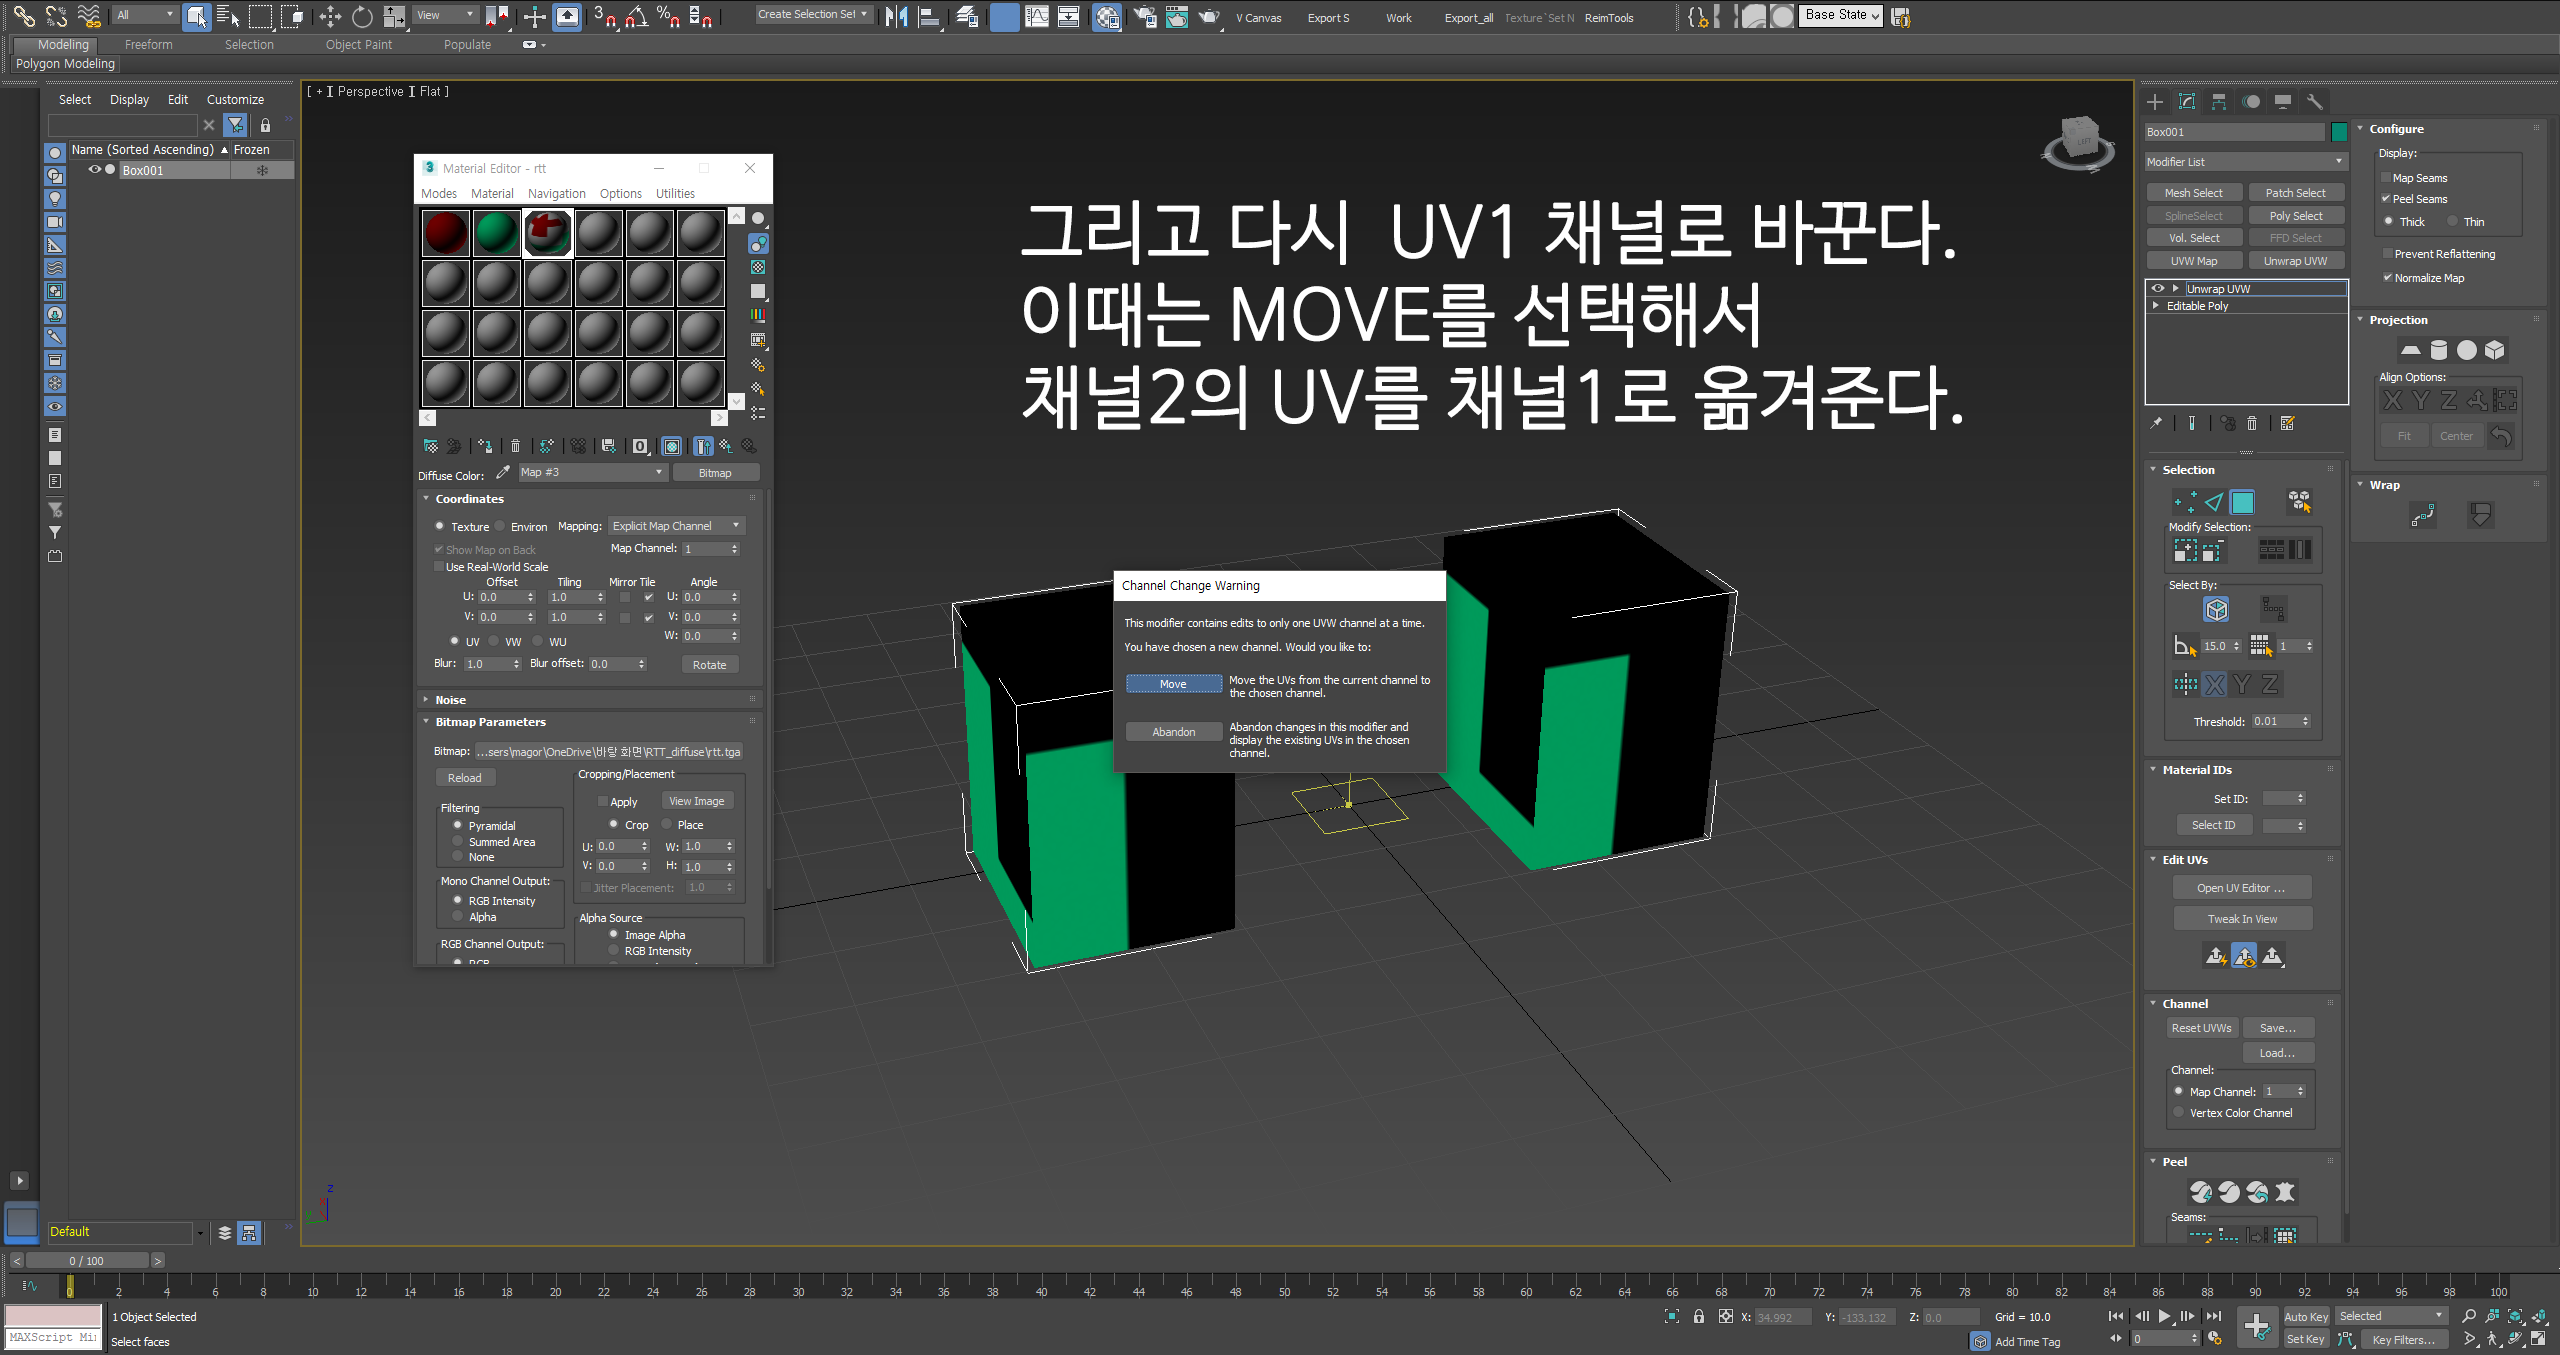This screenshot has height=1355, width=2560.
Task: Click the Utilities wrench panel icon
Action: coord(2314,101)
